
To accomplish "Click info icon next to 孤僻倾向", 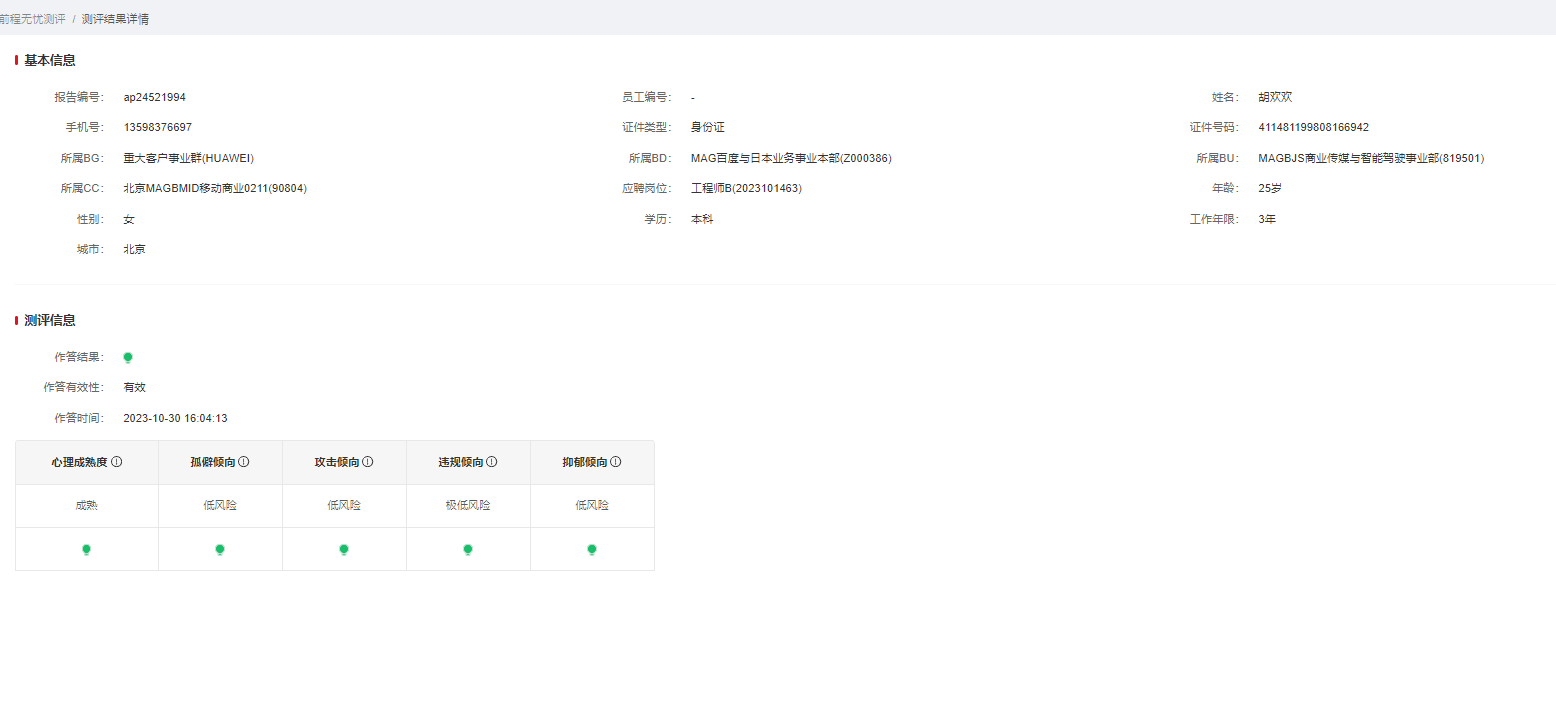I will pos(244,462).
